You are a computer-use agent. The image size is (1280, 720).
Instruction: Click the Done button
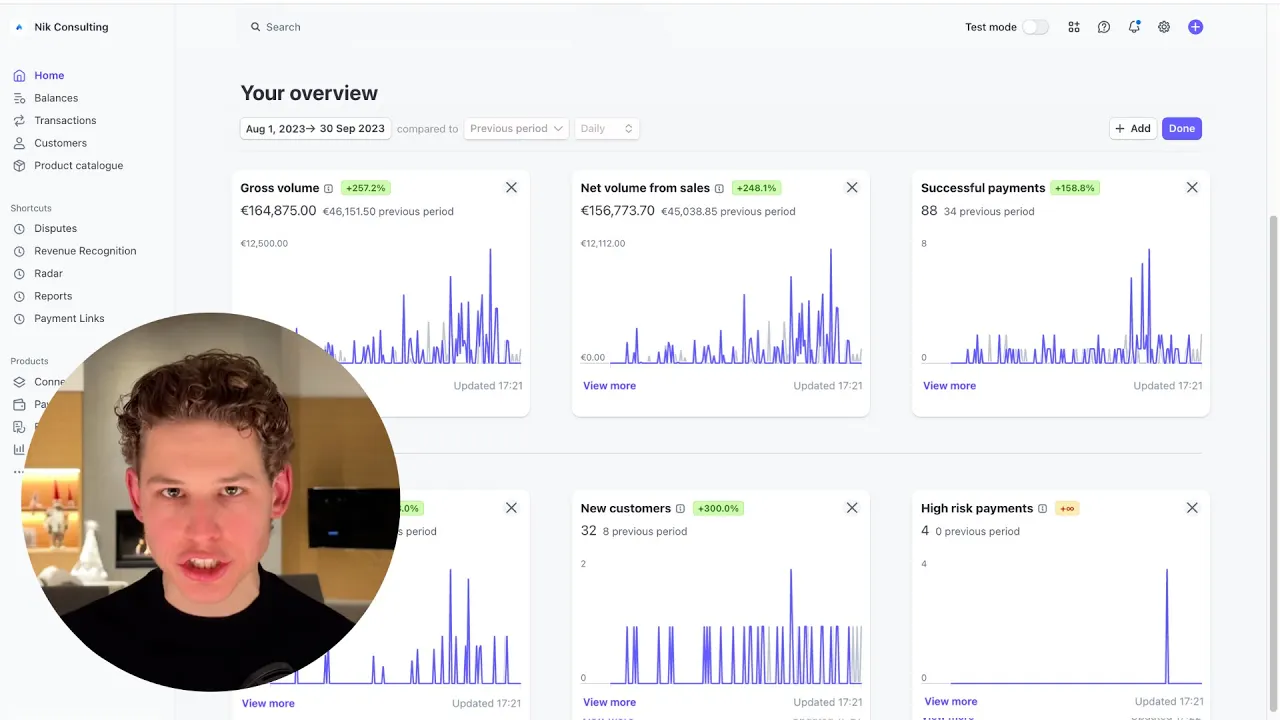pos(1182,128)
